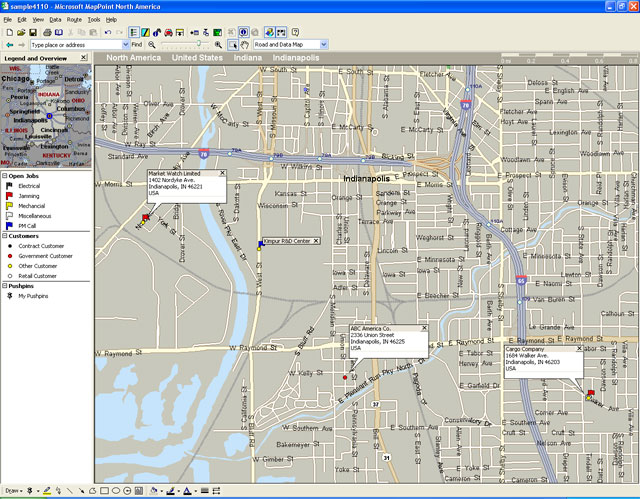Open the Edit menu
Image resolution: width=640 pixels, height=499 pixels.
point(22,20)
